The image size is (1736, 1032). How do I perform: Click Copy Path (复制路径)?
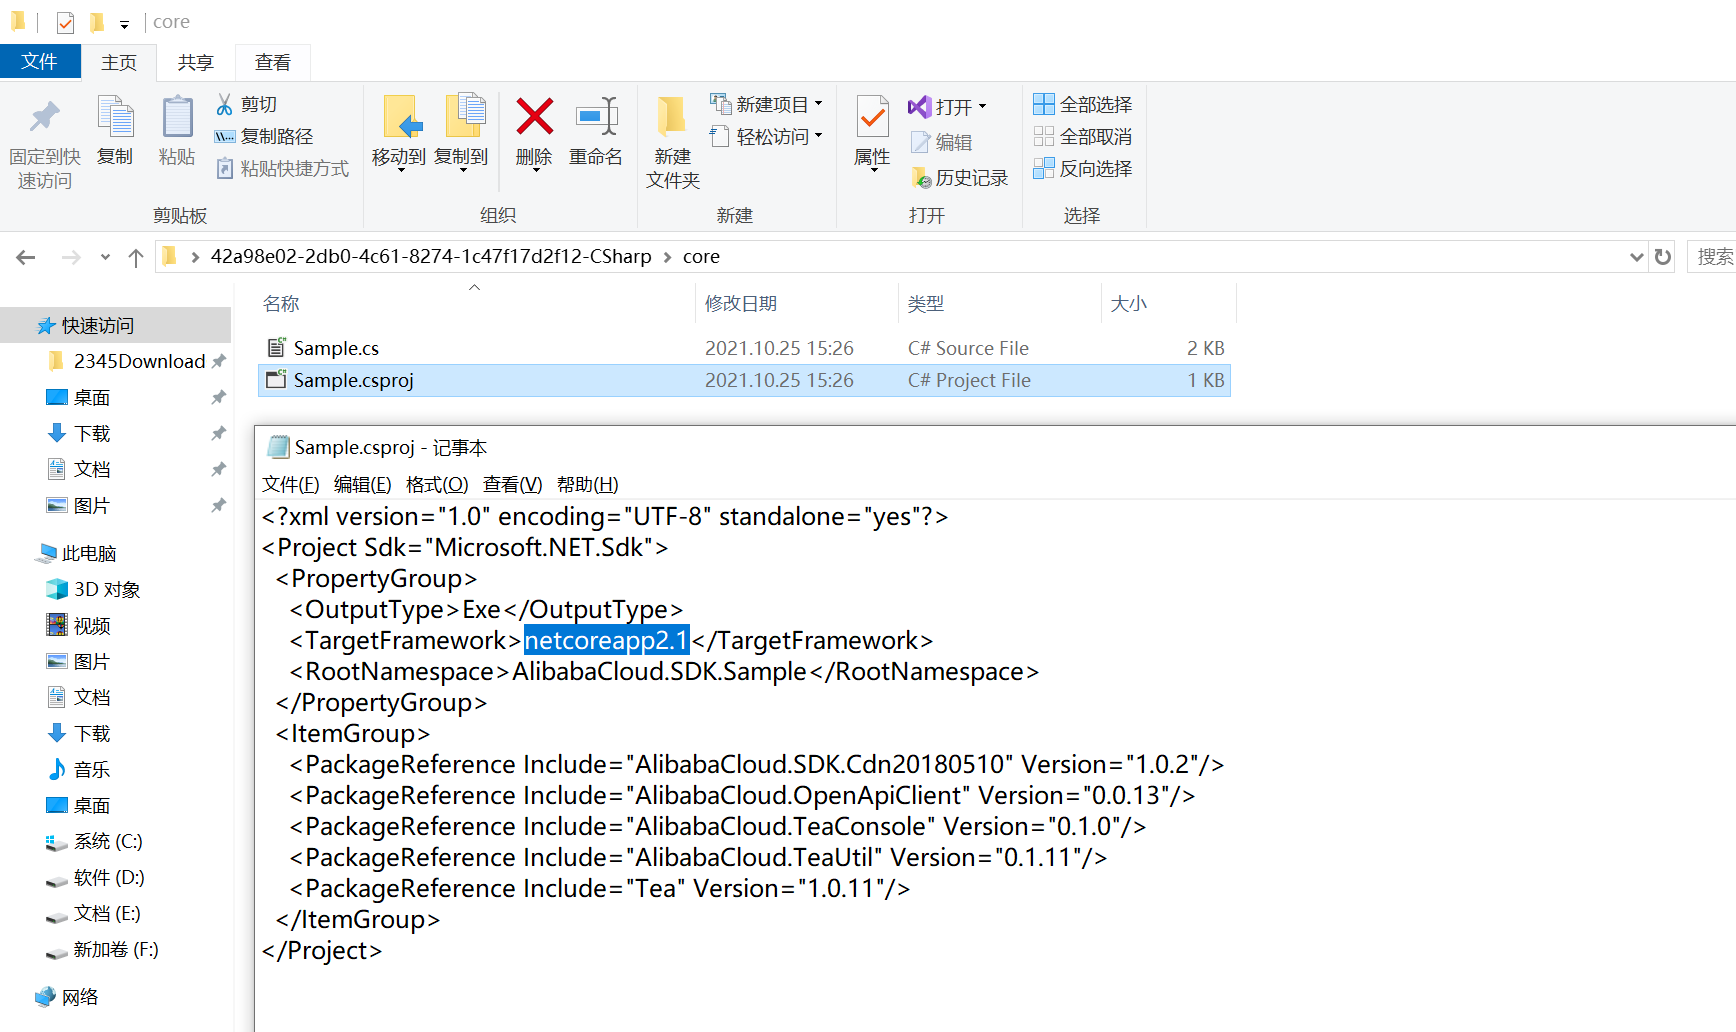[x=264, y=136]
